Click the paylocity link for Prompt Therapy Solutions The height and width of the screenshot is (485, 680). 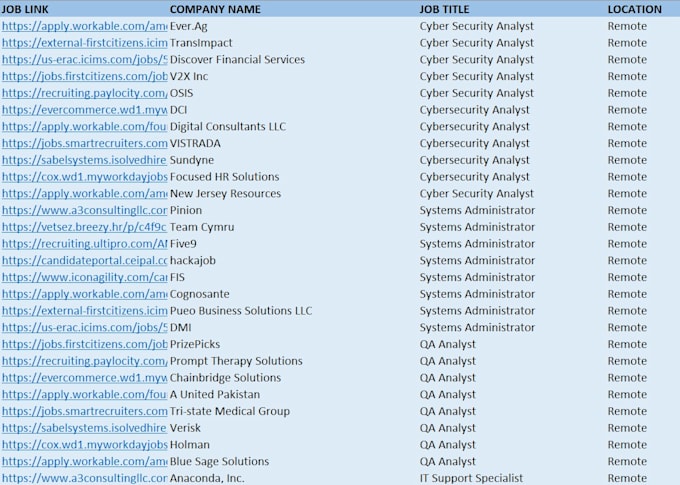click(85, 361)
